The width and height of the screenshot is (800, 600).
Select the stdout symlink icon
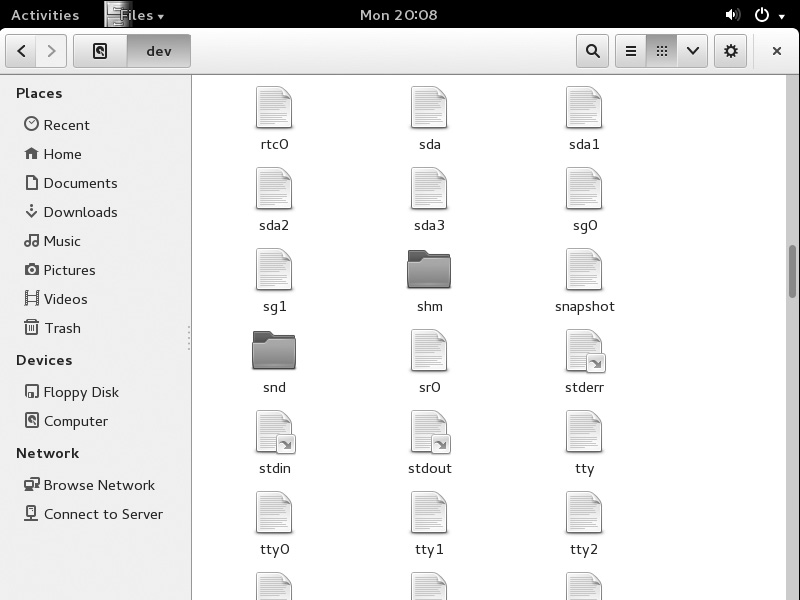pos(431,433)
